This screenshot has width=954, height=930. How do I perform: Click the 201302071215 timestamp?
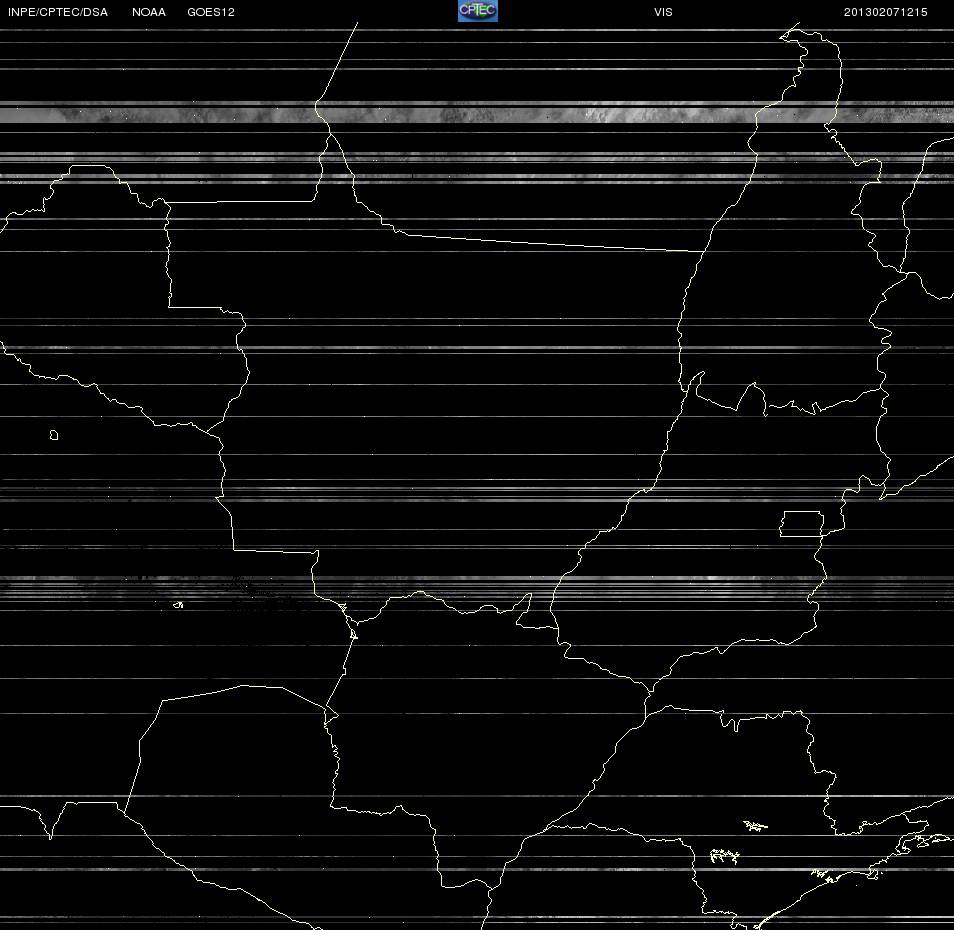click(x=885, y=12)
